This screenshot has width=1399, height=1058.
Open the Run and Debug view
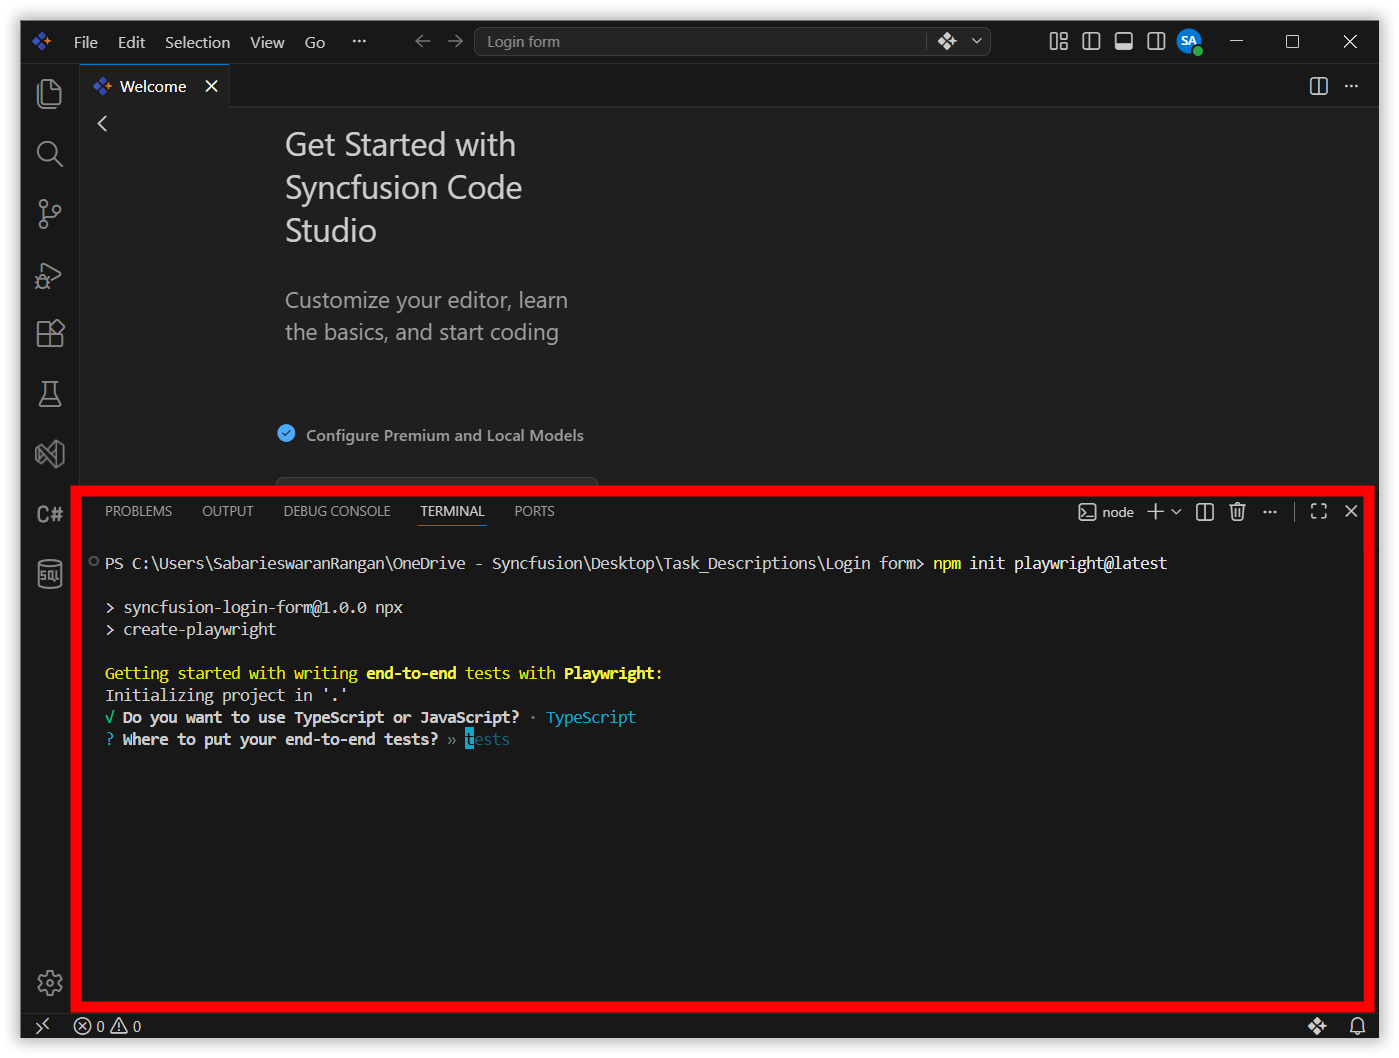49,274
